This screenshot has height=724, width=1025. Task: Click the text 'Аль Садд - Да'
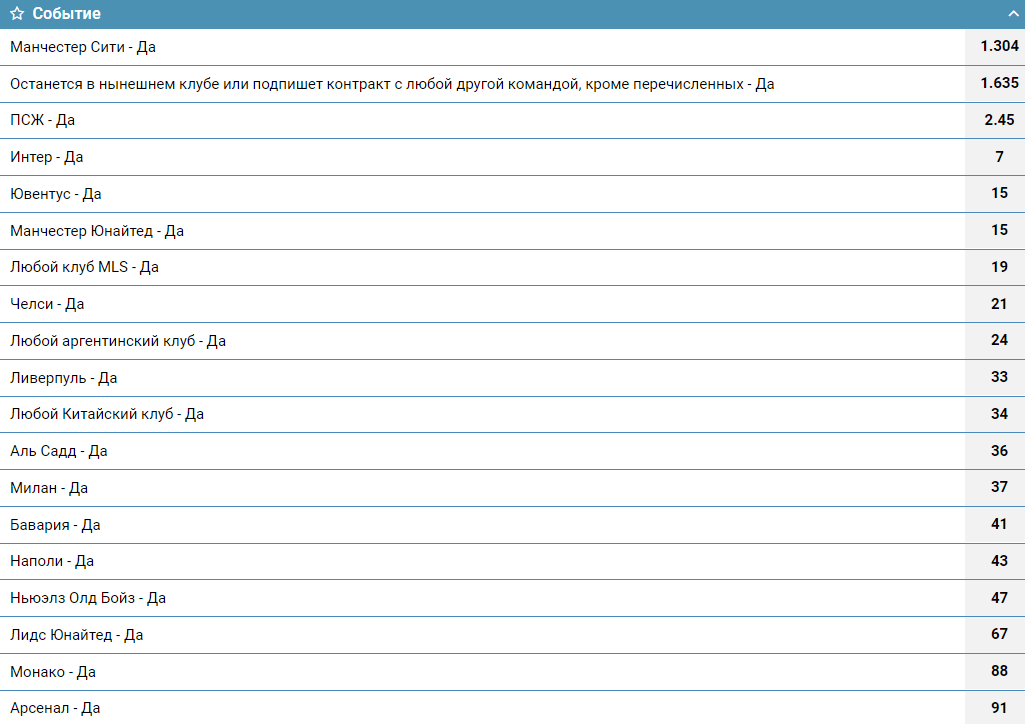pyautogui.click(x=59, y=451)
